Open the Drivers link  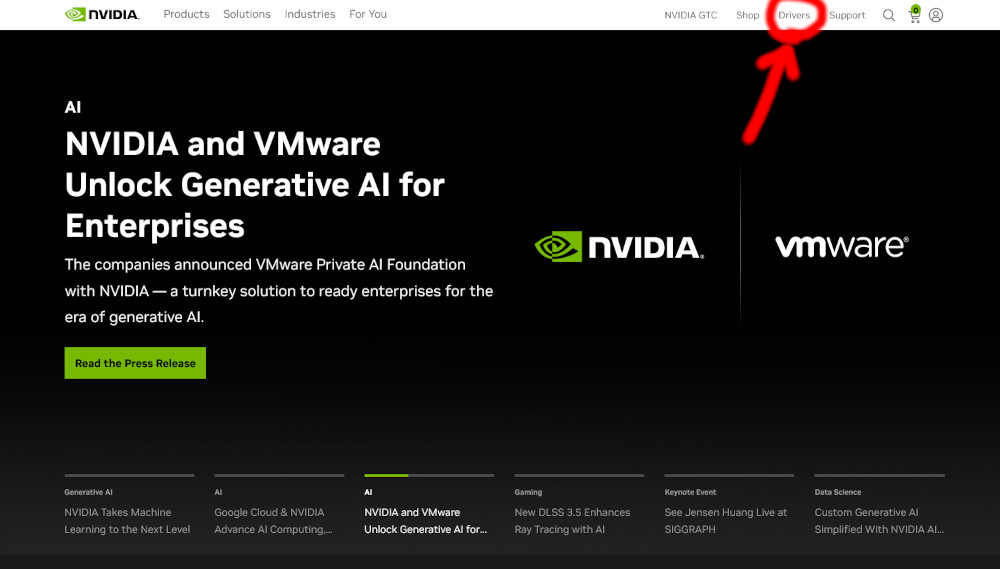click(794, 15)
